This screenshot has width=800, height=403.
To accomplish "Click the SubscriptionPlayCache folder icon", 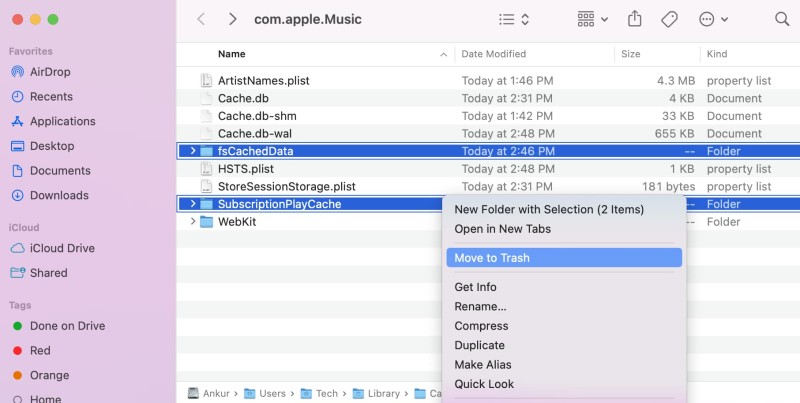I will click(x=206, y=204).
